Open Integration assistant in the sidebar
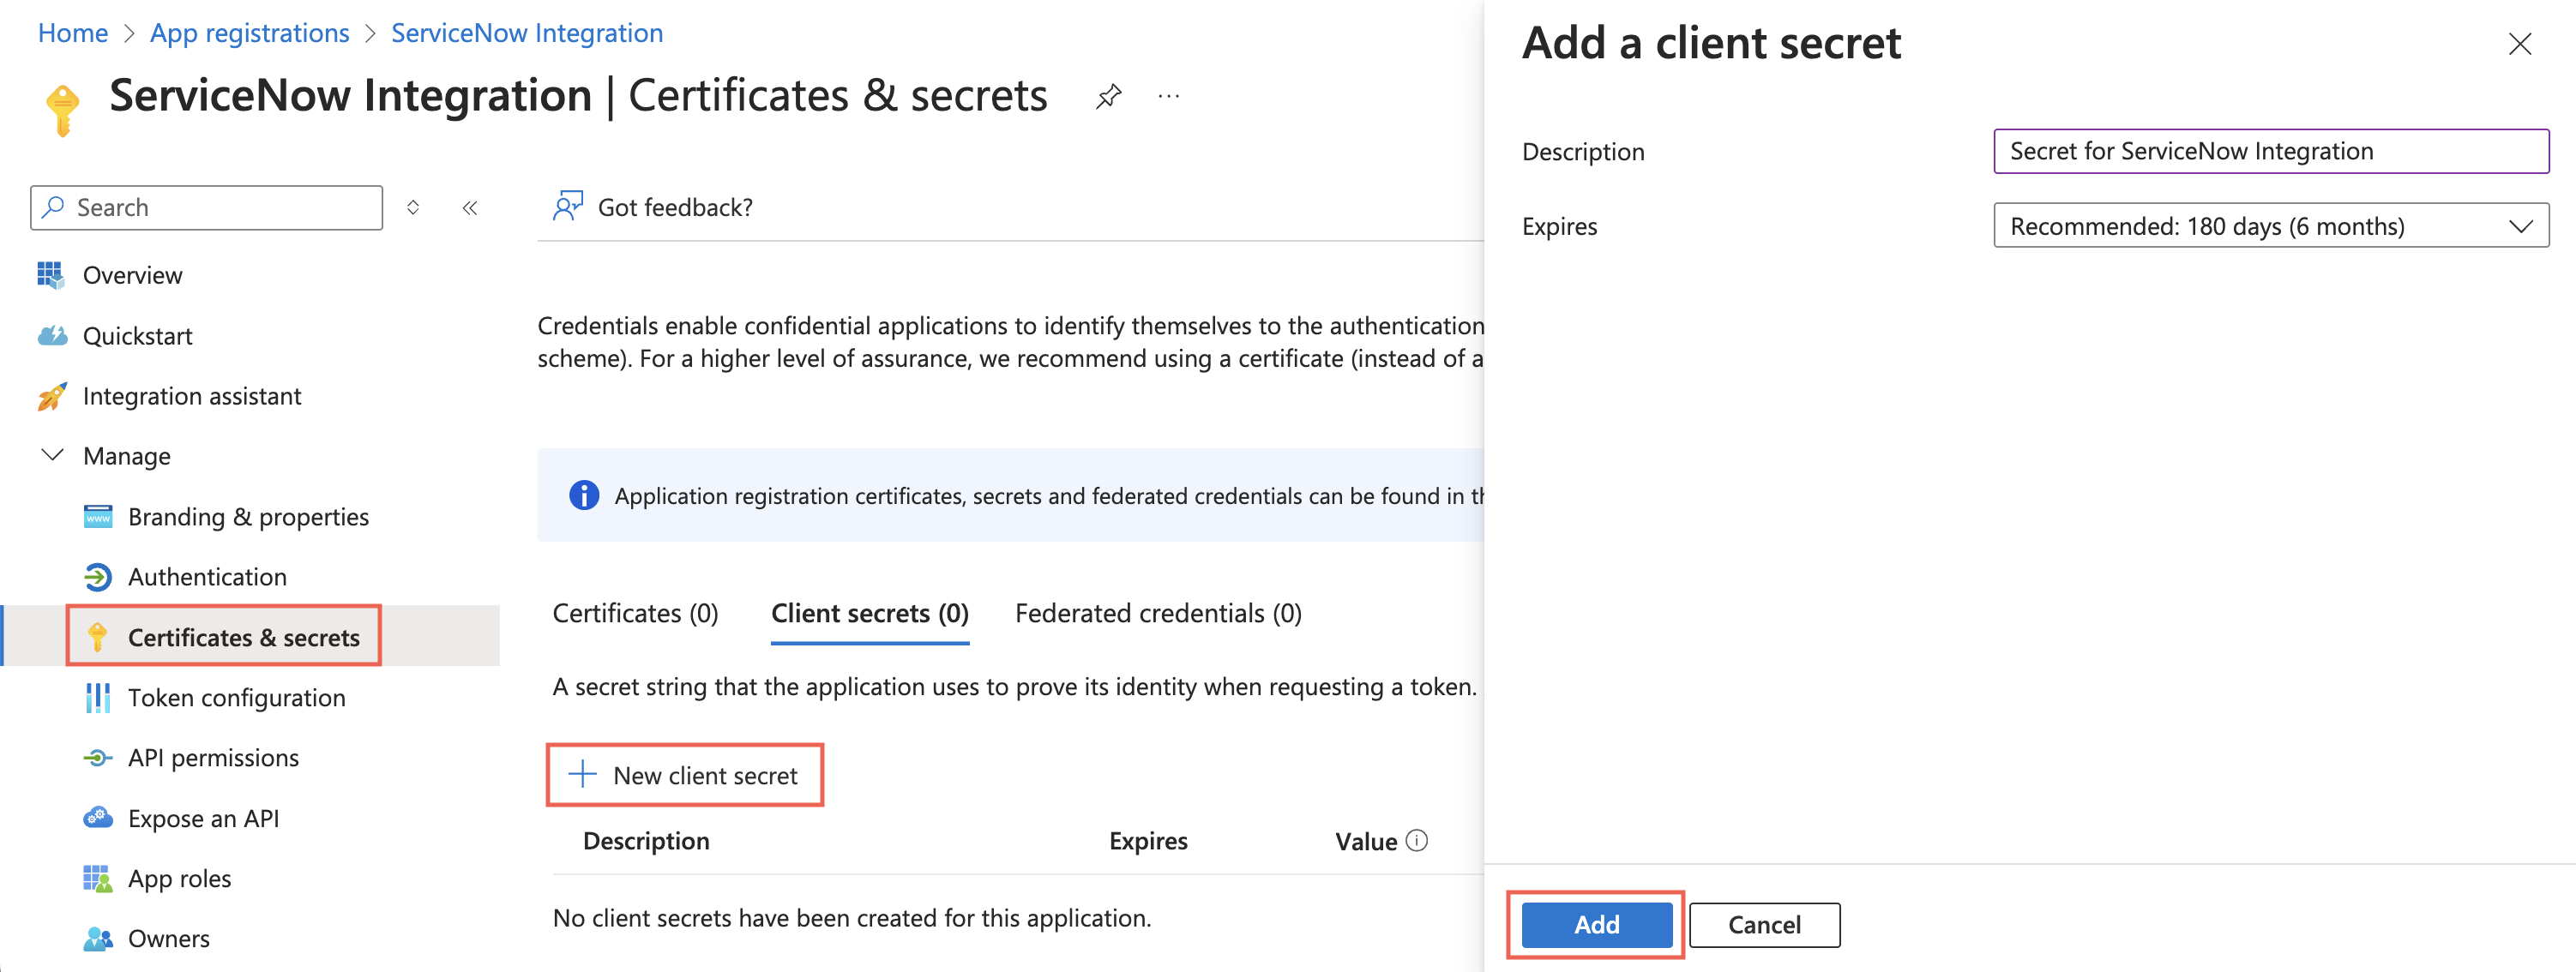 192,396
